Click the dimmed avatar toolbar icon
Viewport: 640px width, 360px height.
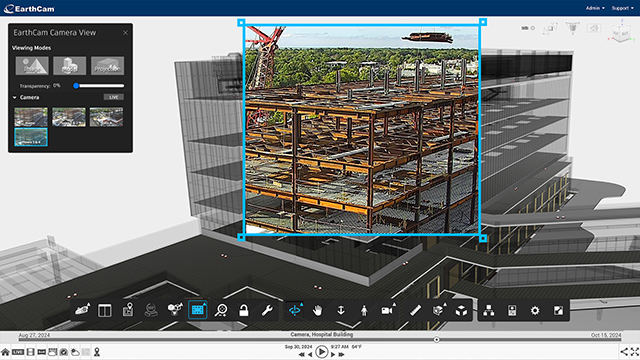pyautogui.click(x=151, y=311)
